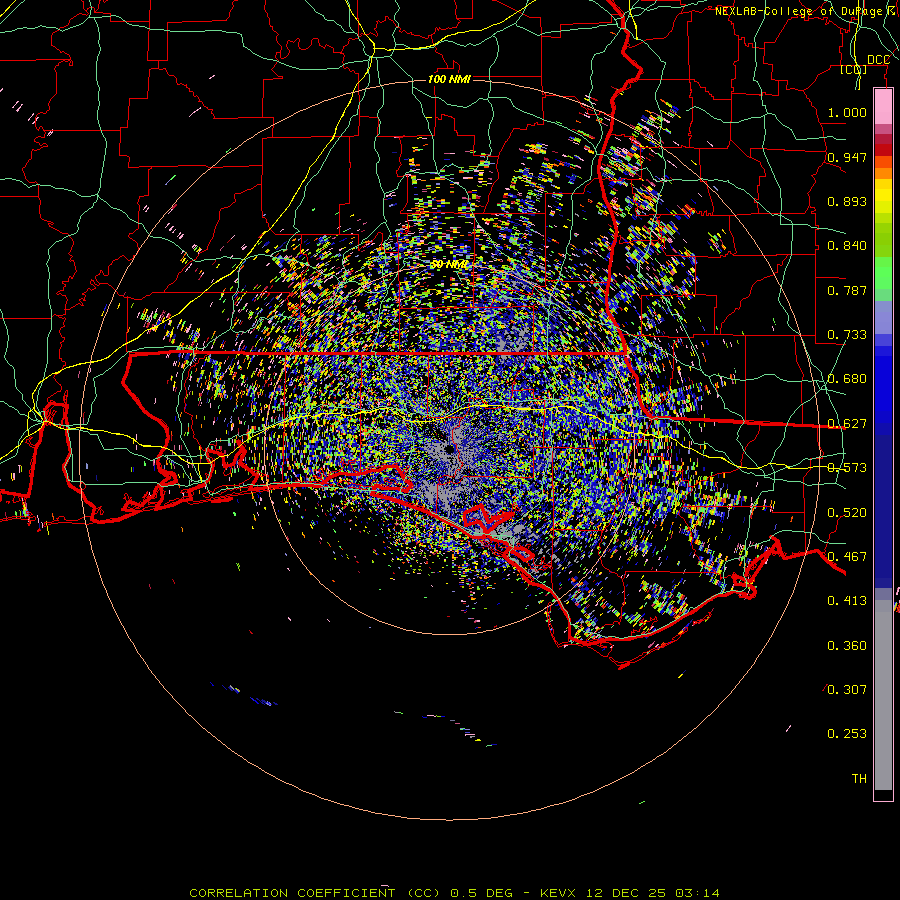Image resolution: width=900 pixels, height=900 pixels.
Task: Click the black radar site dot at center
Action: tap(449, 450)
